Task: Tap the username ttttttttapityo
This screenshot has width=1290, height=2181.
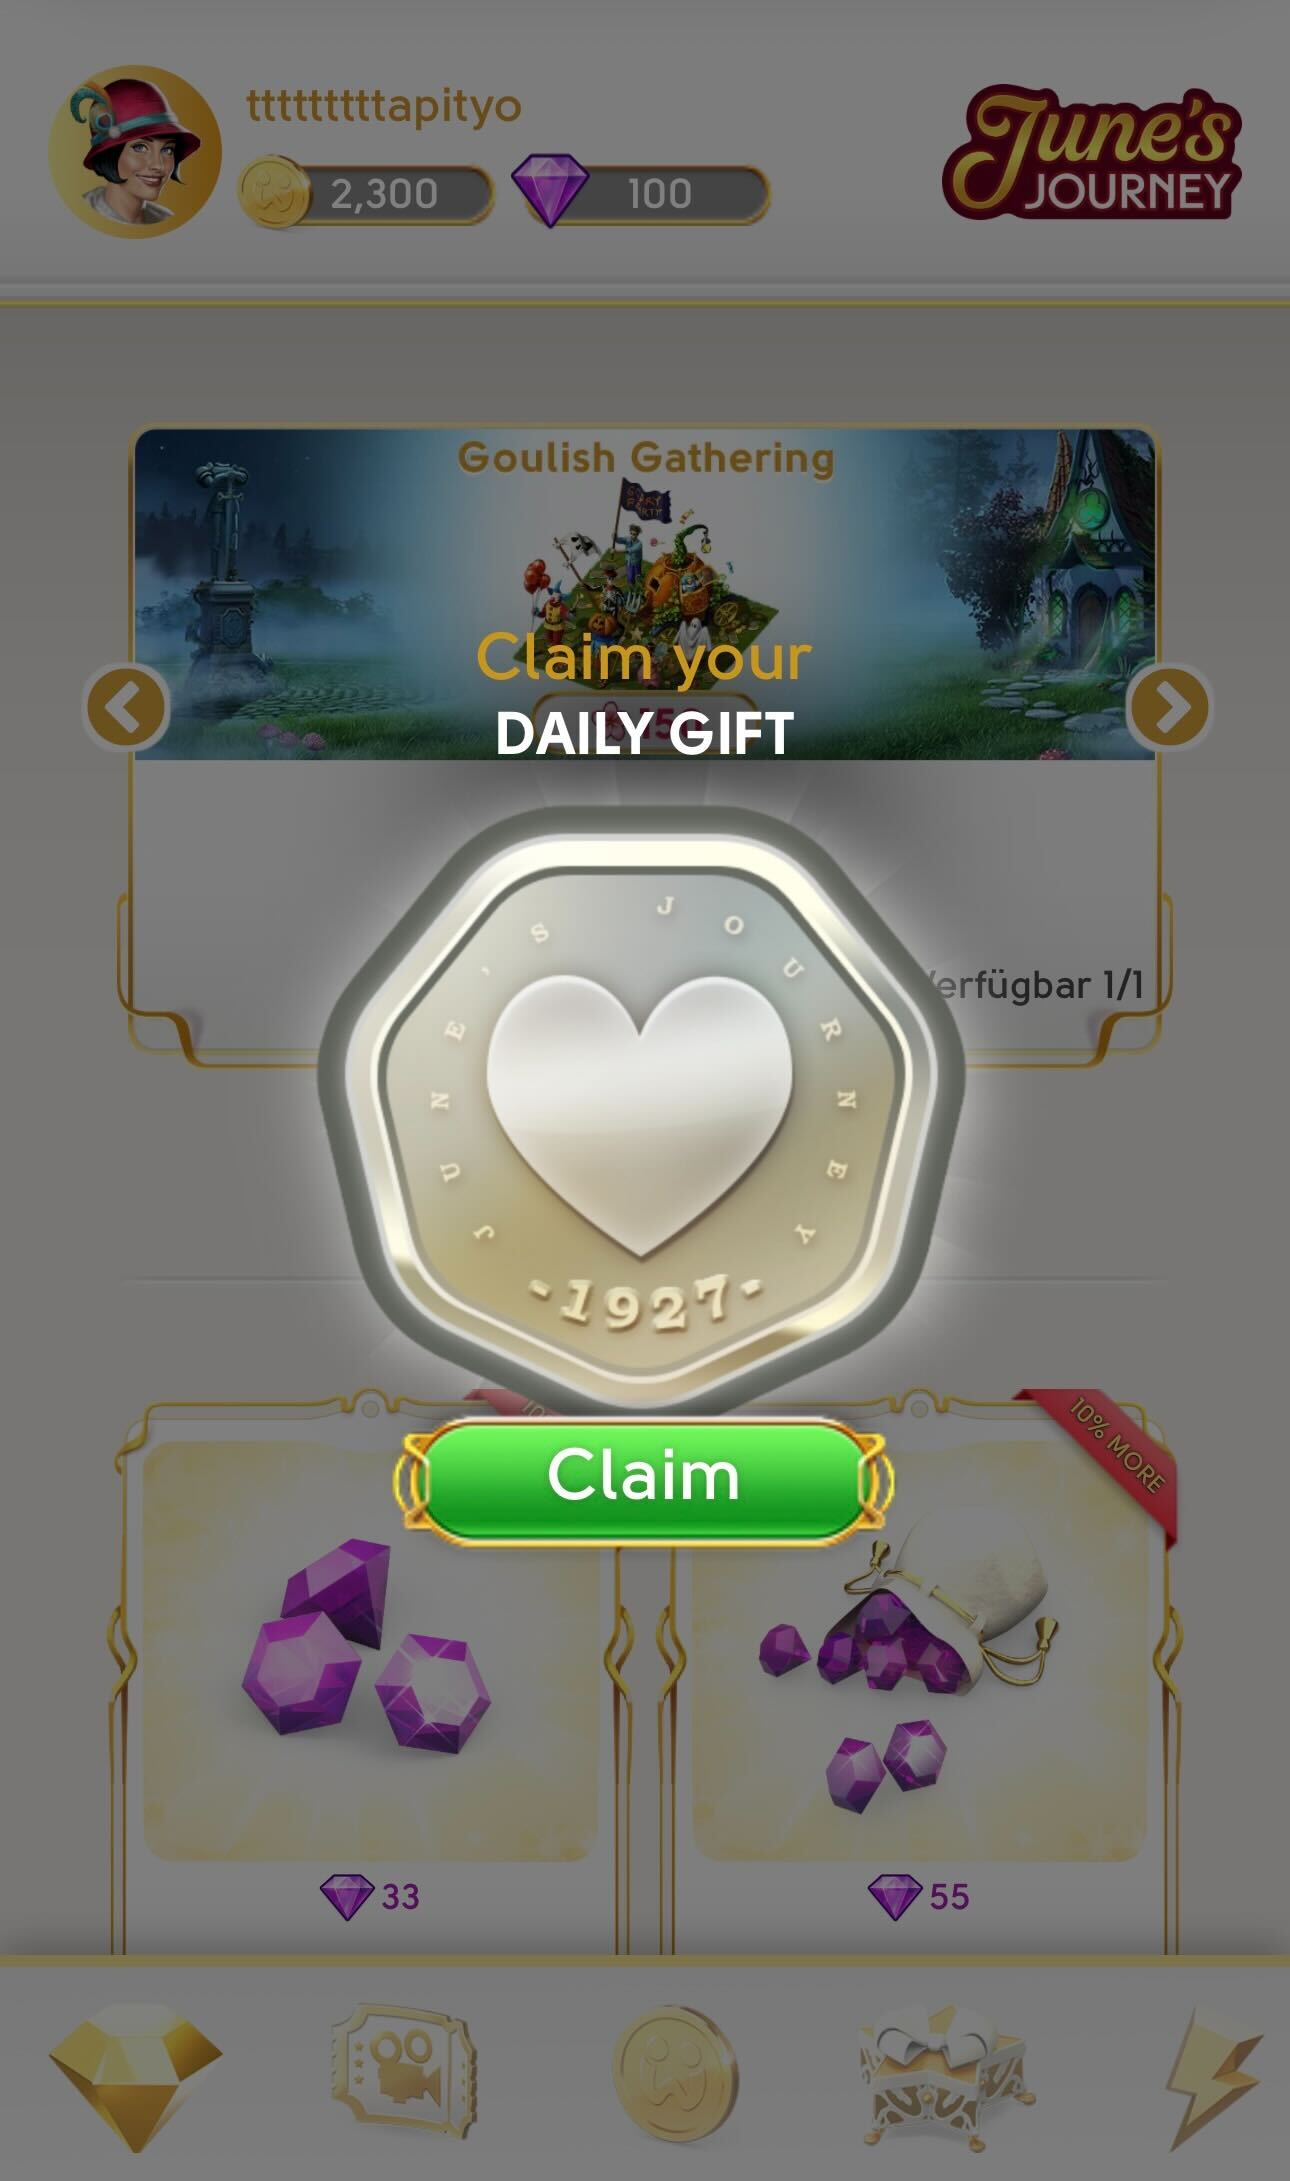Action: tap(384, 107)
